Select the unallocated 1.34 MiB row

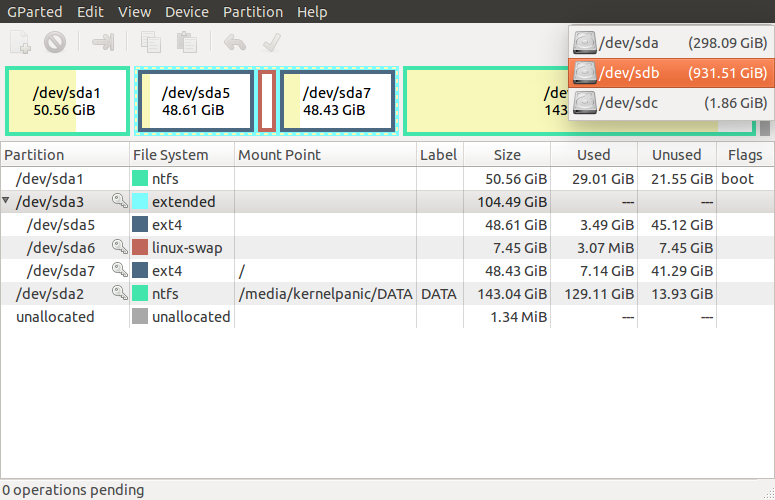[388, 316]
